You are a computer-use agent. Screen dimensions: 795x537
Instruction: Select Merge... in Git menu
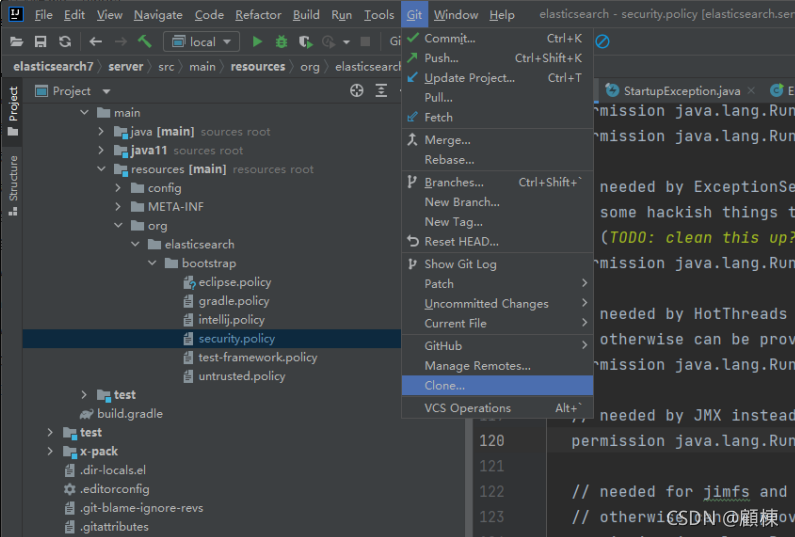tap(497, 140)
